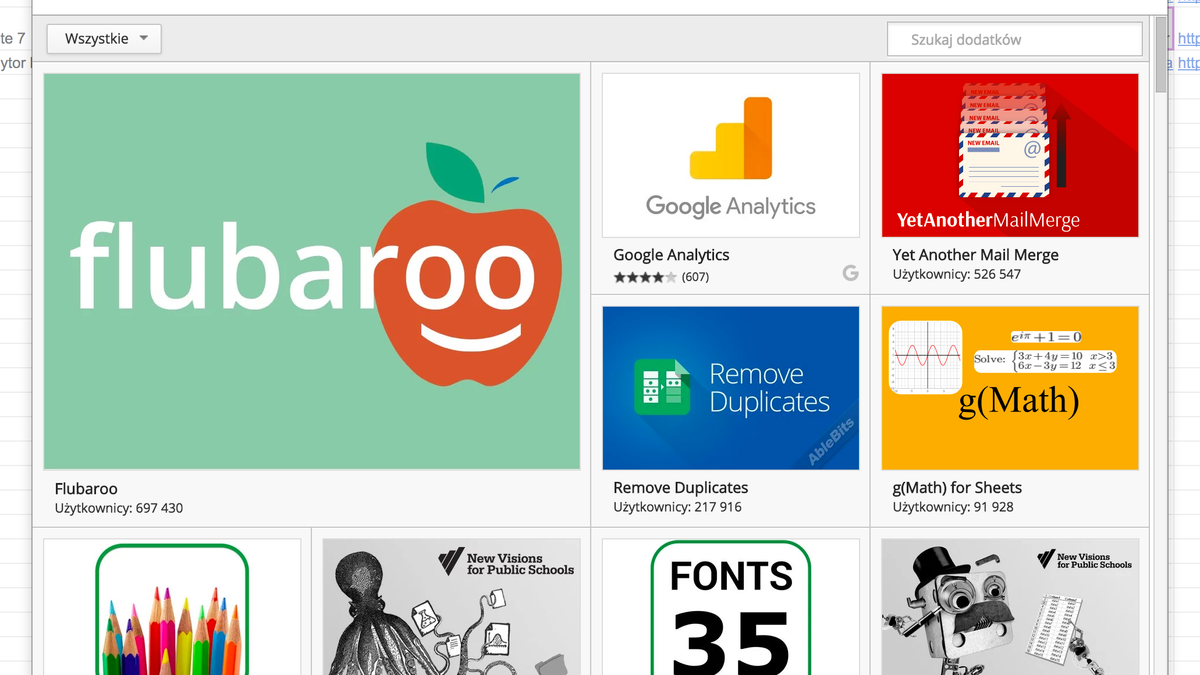The height and width of the screenshot is (675, 1200).
Task: Click the add-on gallery vertical scrollbar
Action: click(1161, 55)
